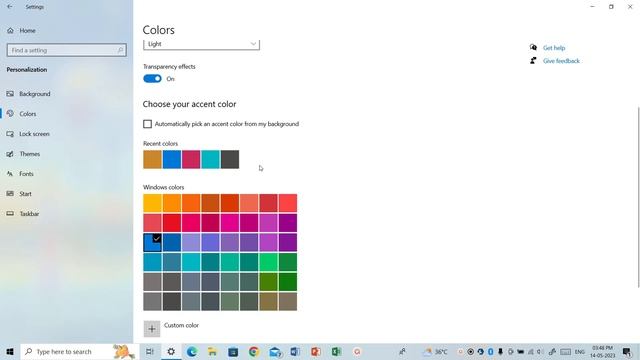This screenshot has height=360, width=640.
Task: Click the Give feedback person icon
Action: tap(533, 60)
